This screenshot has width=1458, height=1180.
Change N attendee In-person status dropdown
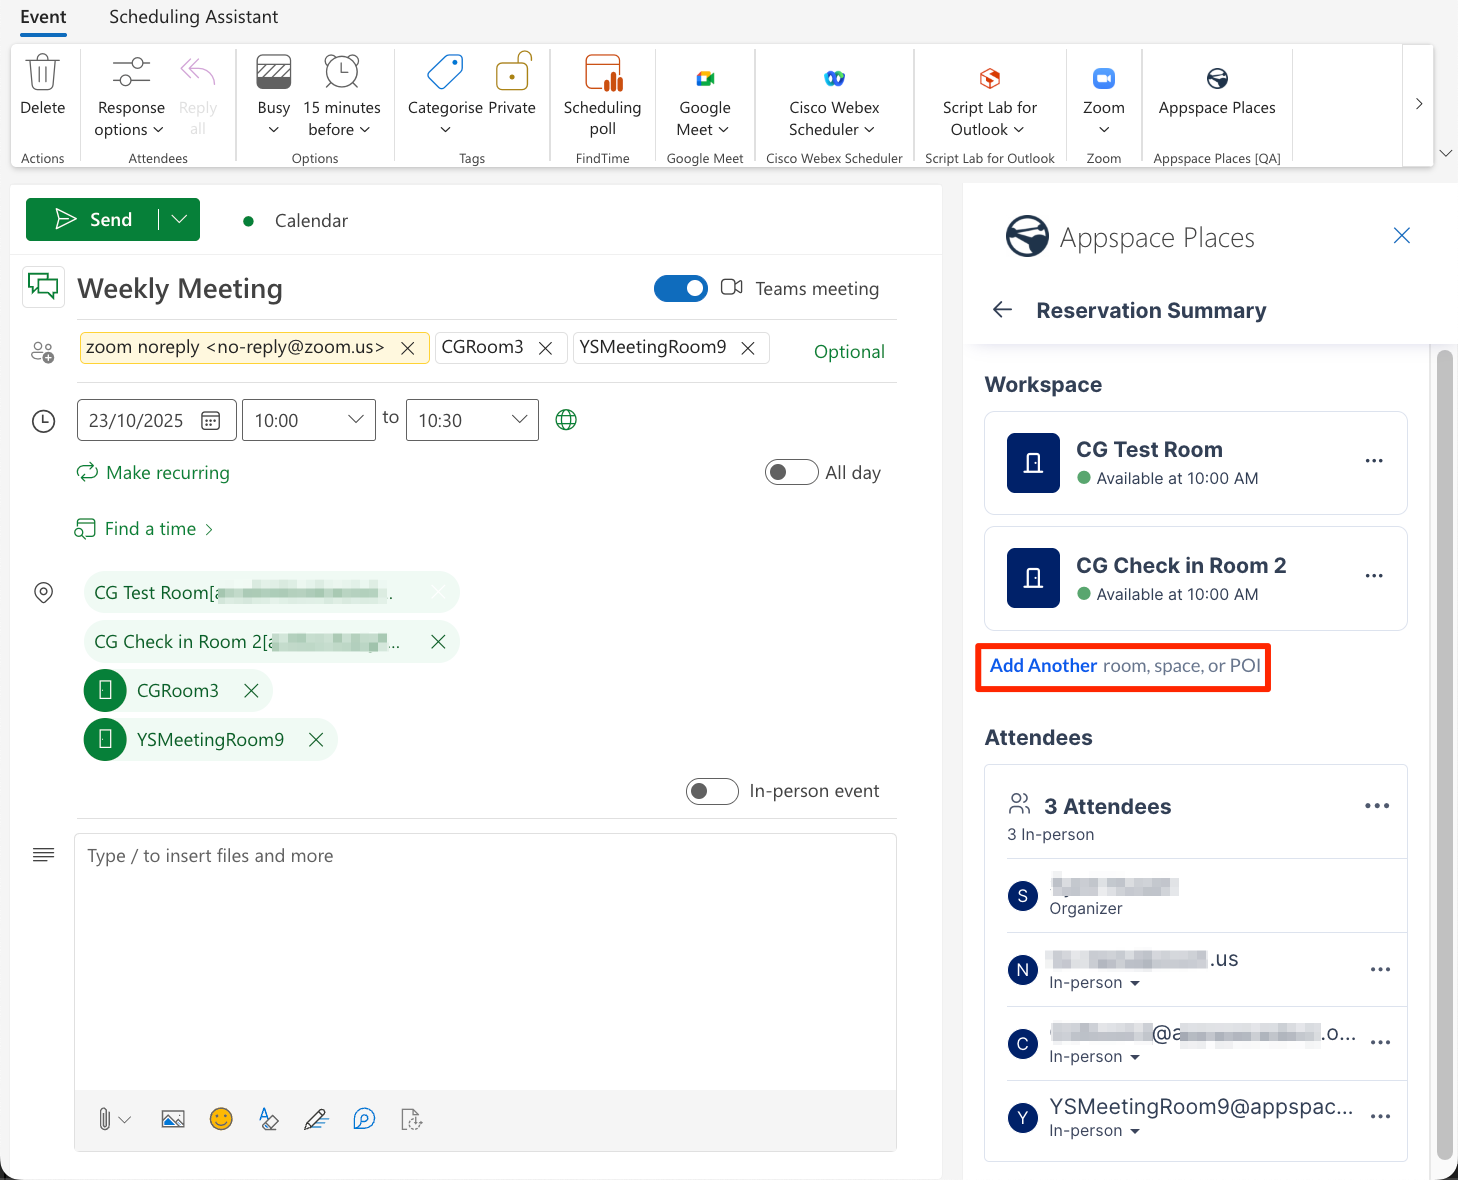click(x=1094, y=983)
